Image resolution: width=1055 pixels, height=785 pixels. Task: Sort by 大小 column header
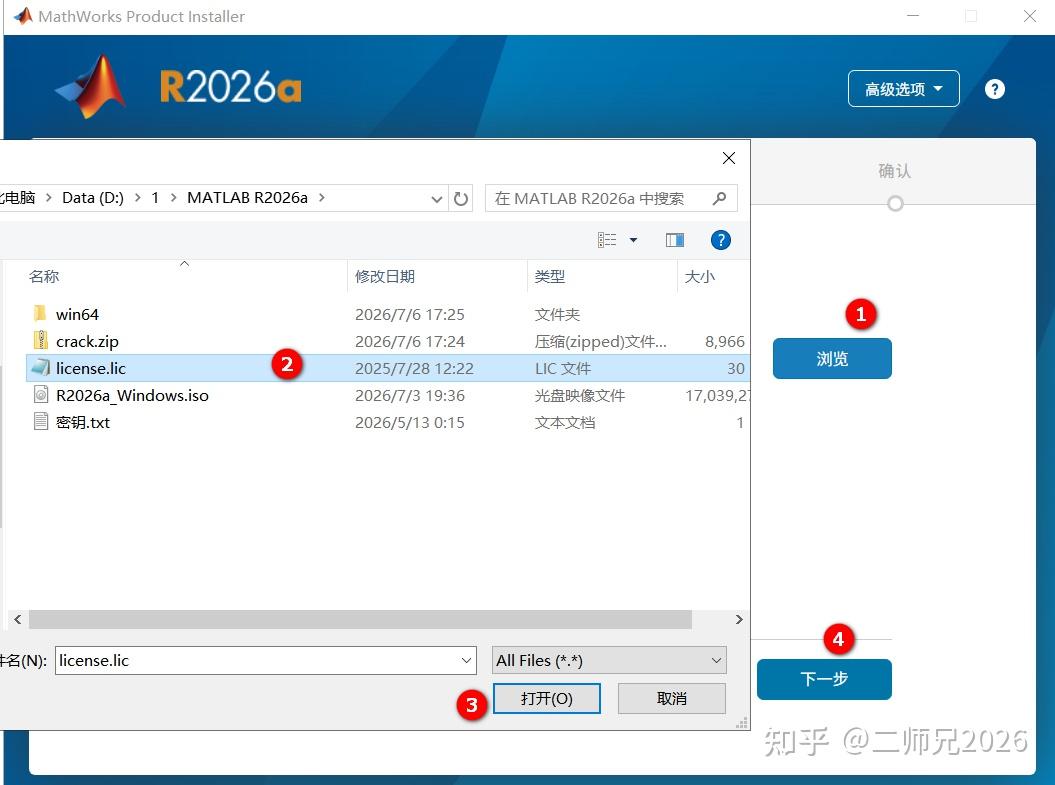pyautogui.click(x=700, y=276)
